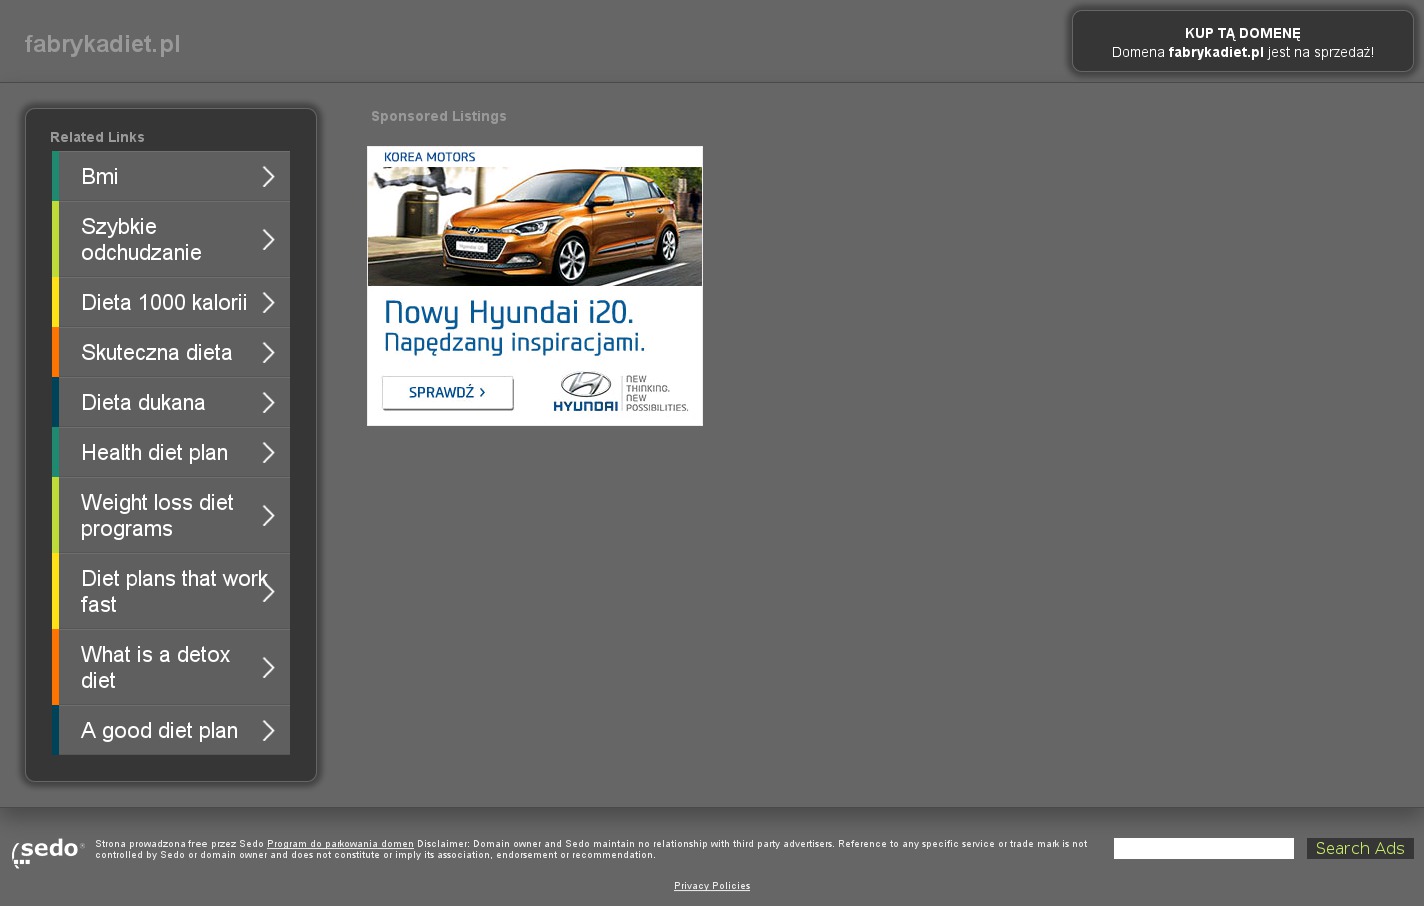Click the arrow beside Dieta dukana
The width and height of the screenshot is (1424, 906).
click(x=268, y=403)
